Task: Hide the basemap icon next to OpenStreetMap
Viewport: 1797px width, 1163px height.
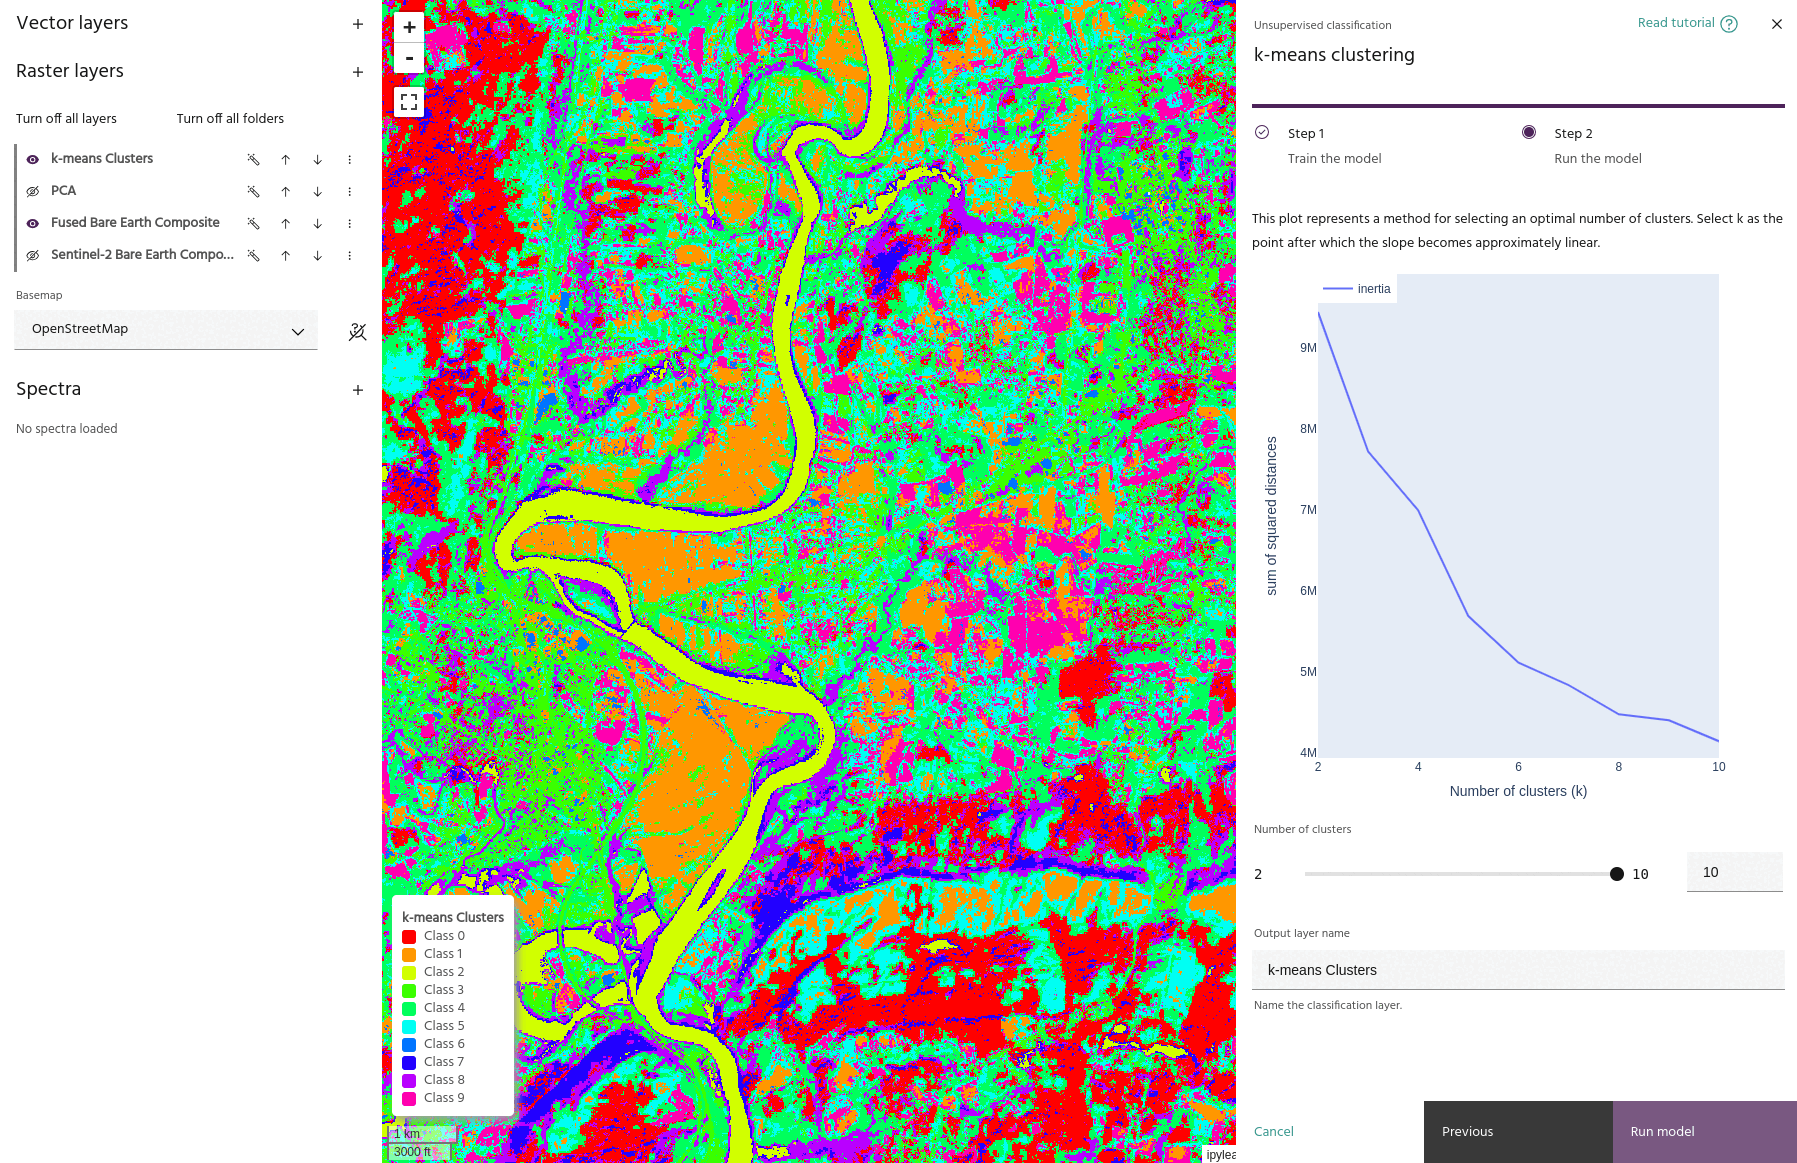Action: (357, 332)
